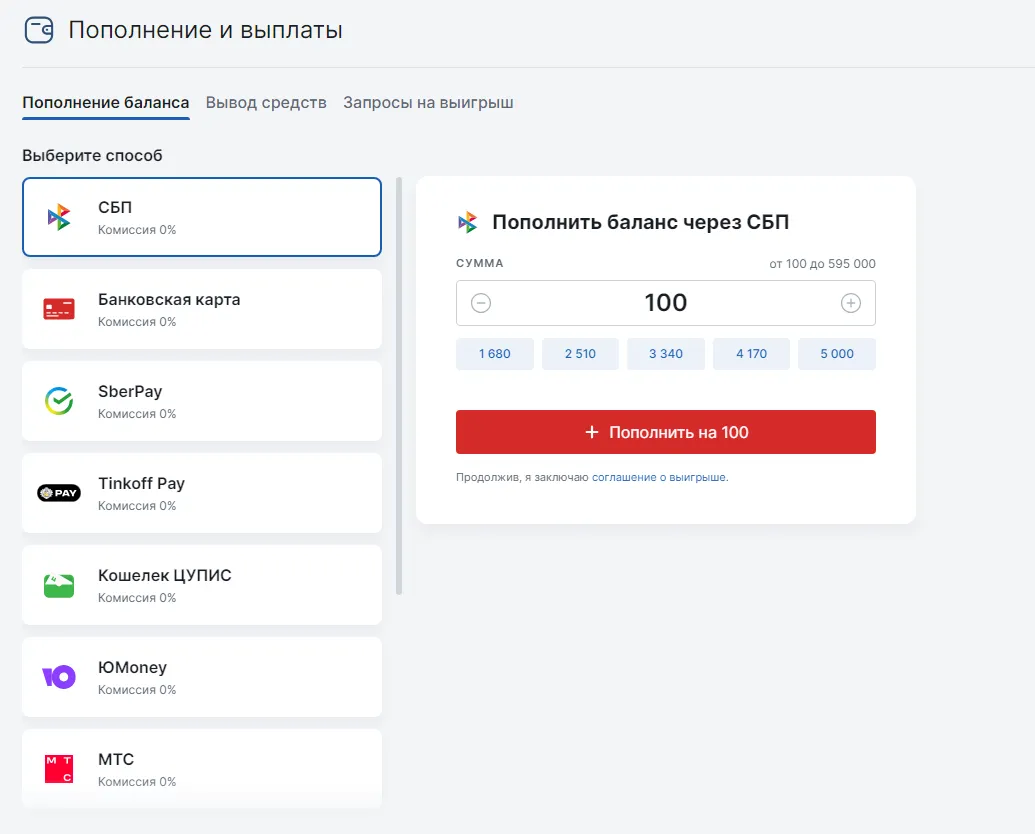1035x834 pixels.
Task: Click the red МТС logo icon
Action: point(59,769)
